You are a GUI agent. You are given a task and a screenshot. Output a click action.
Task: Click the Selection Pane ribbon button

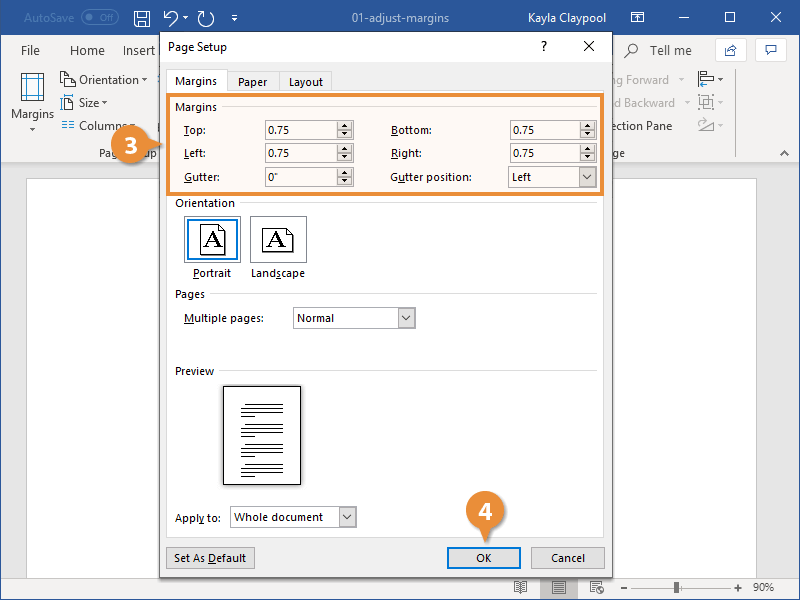[x=643, y=126]
